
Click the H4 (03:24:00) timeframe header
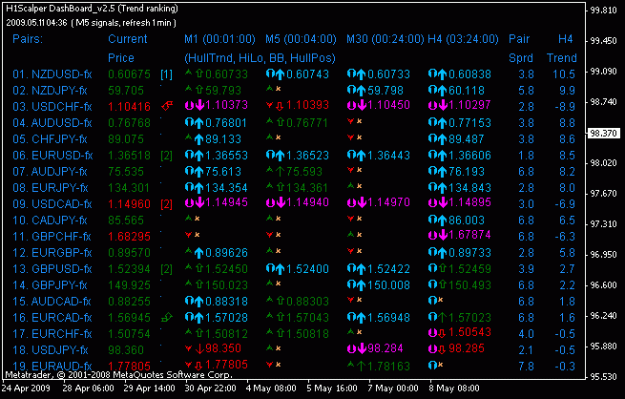[x=463, y=39]
